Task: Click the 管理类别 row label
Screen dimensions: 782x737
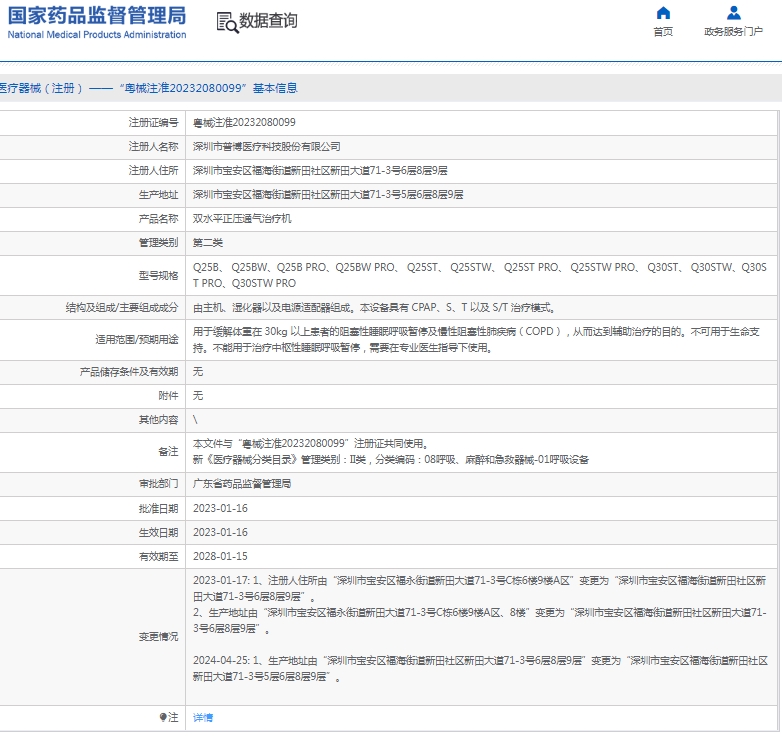Action: [159, 242]
